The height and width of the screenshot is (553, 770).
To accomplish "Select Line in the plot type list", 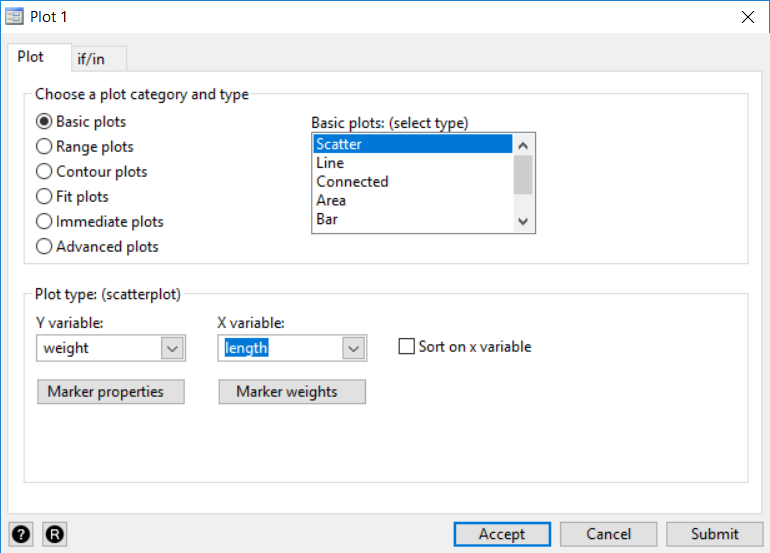I will tap(330, 163).
